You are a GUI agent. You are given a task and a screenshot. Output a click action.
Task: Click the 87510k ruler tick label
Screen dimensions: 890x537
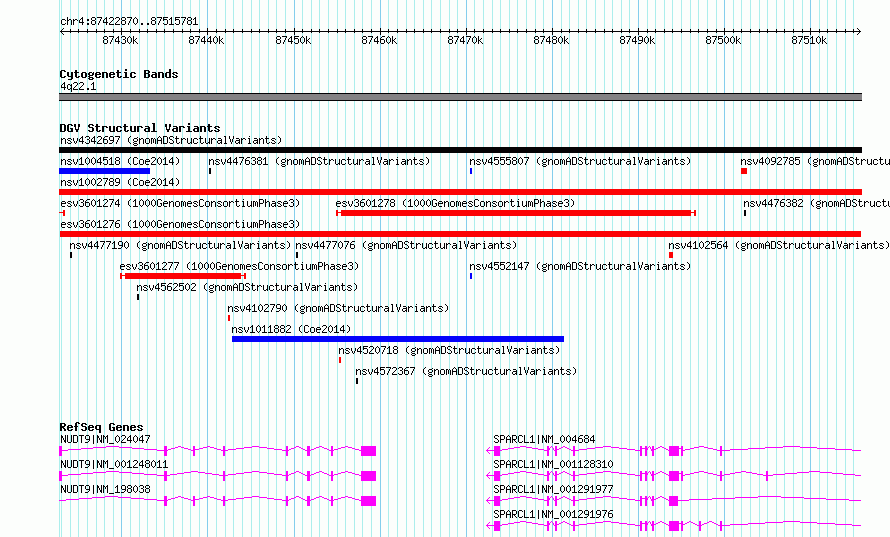[x=809, y=40]
